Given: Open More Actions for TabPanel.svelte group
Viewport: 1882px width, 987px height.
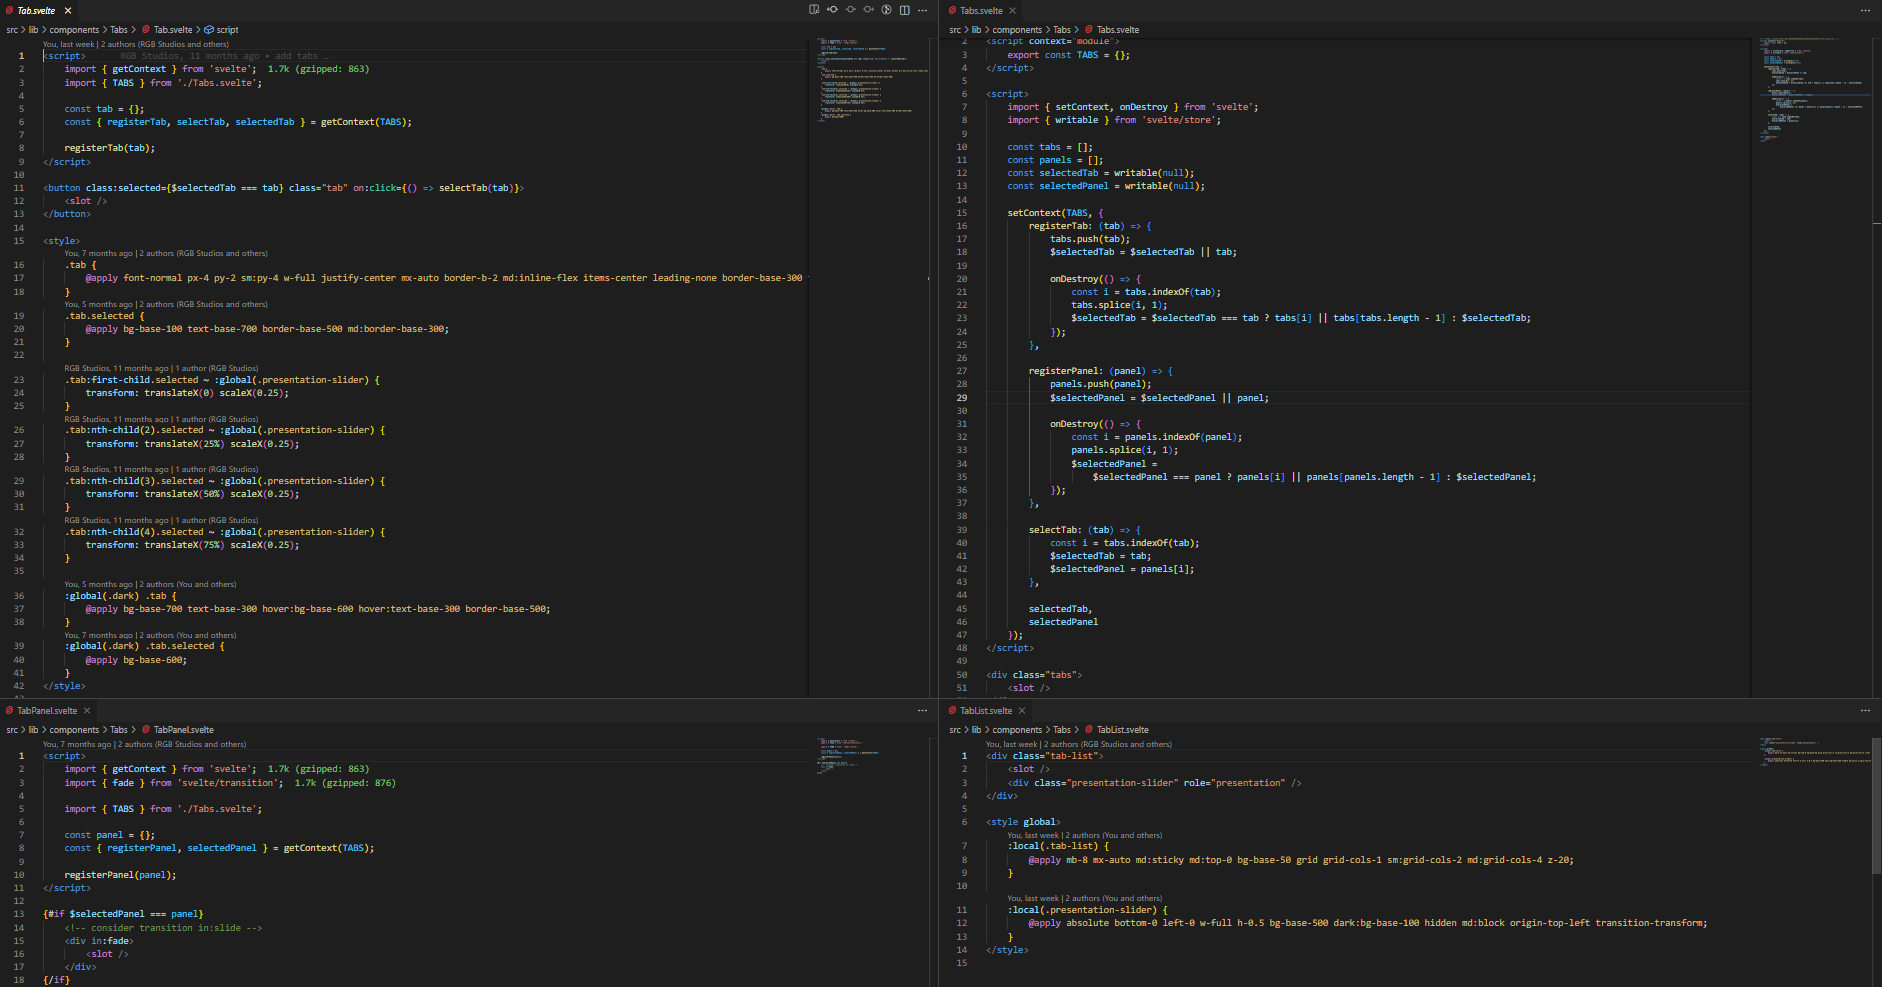Looking at the screenshot, I should pos(922,710).
